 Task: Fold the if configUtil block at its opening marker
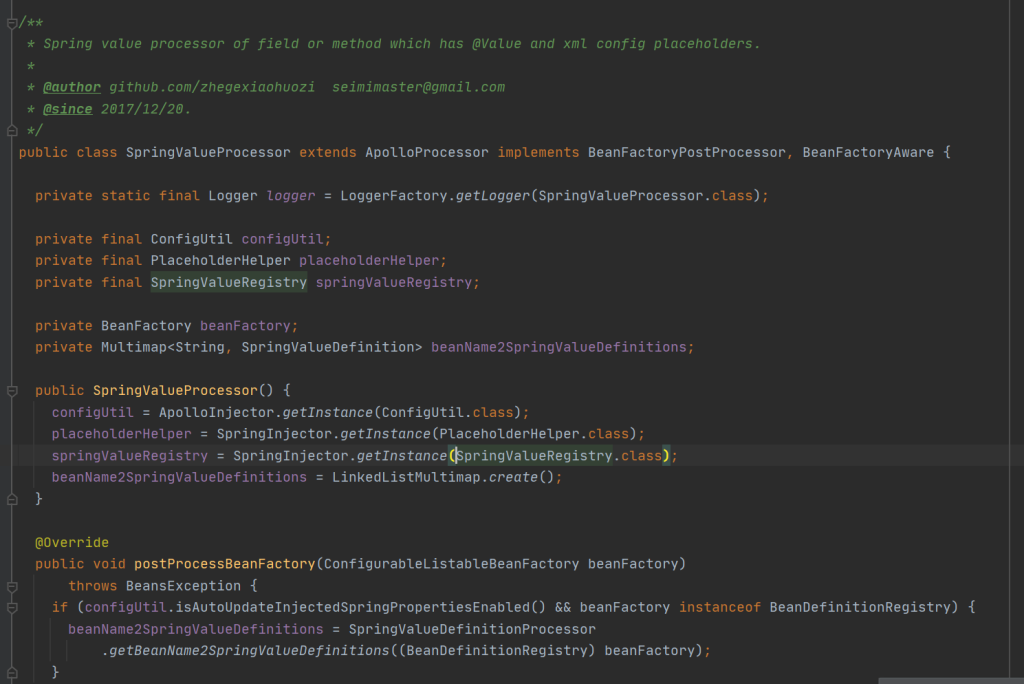tap(12, 608)
